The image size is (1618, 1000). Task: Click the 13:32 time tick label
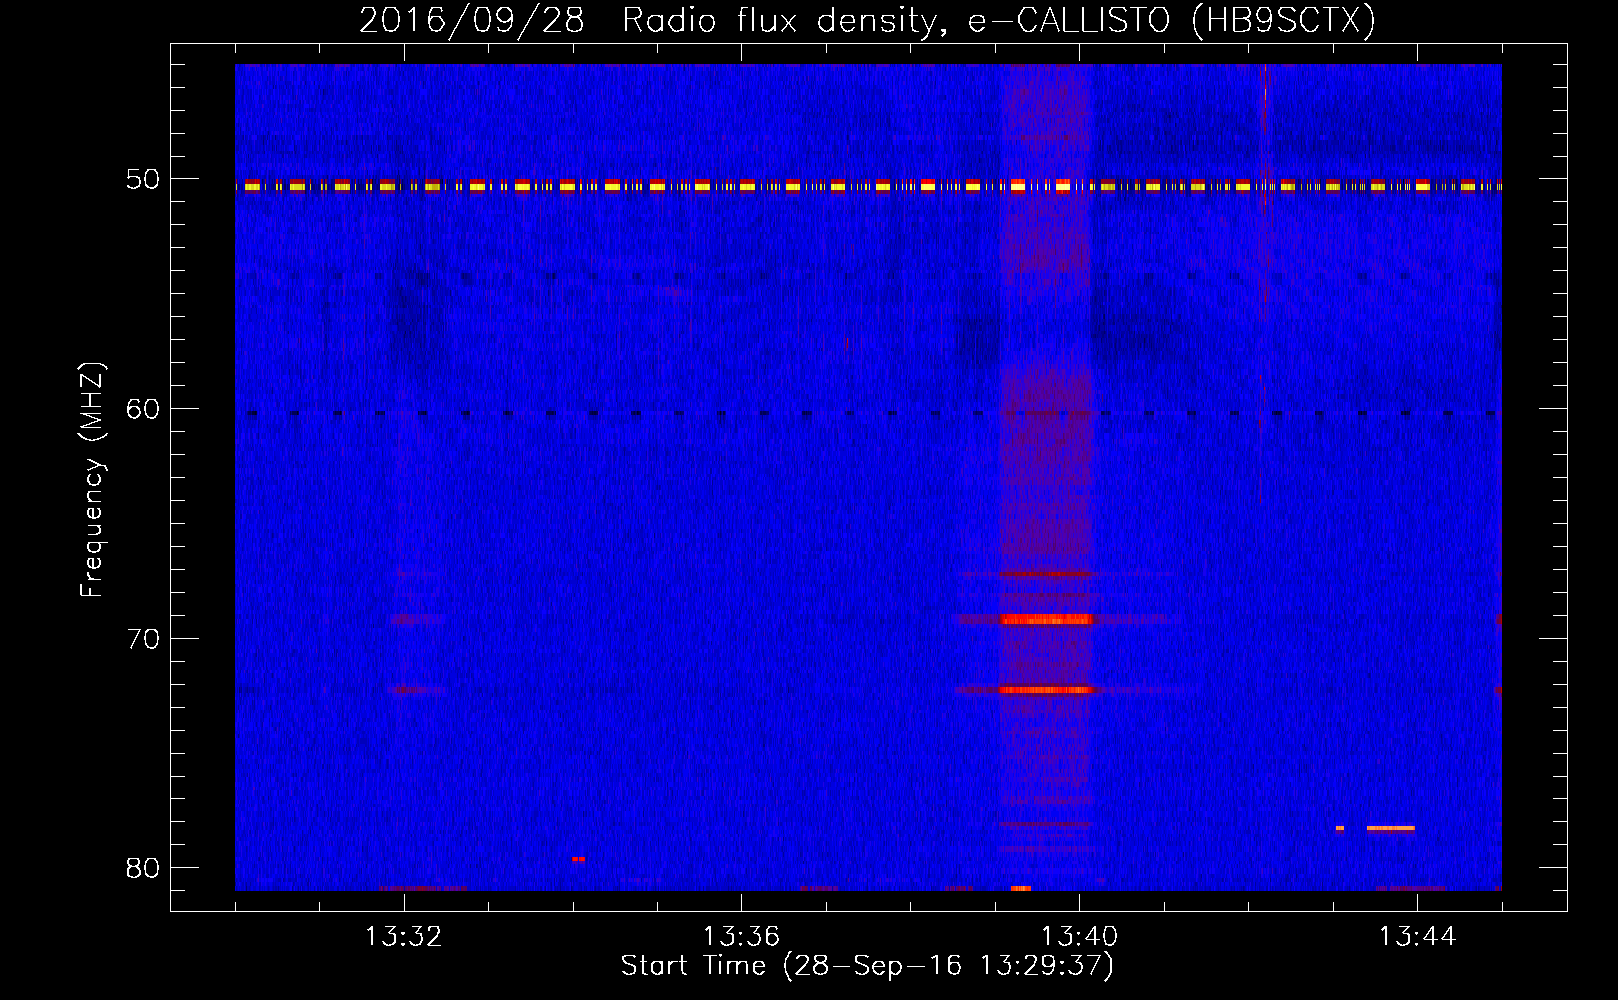click(x=404, y=937)
